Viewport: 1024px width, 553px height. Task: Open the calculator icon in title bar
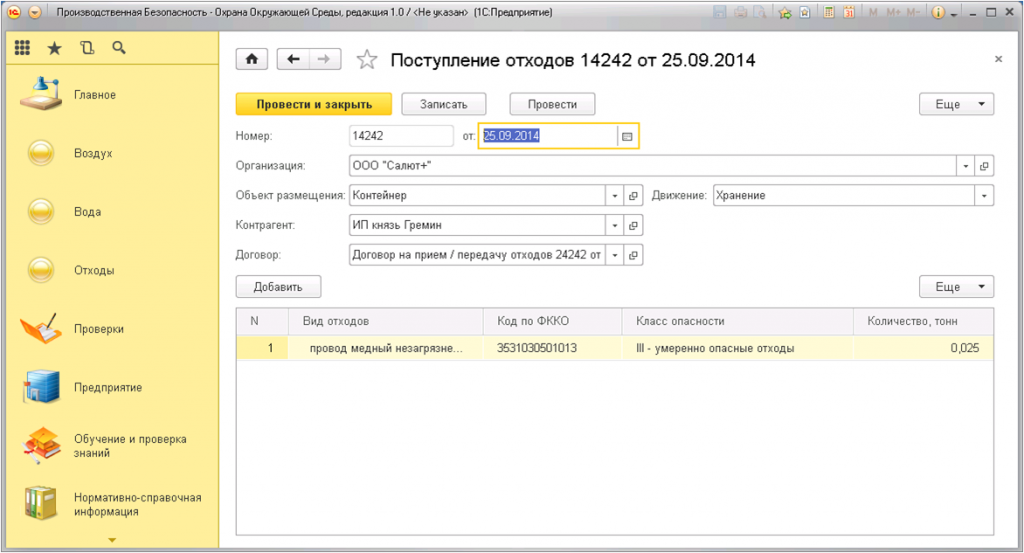click(827, 13)
